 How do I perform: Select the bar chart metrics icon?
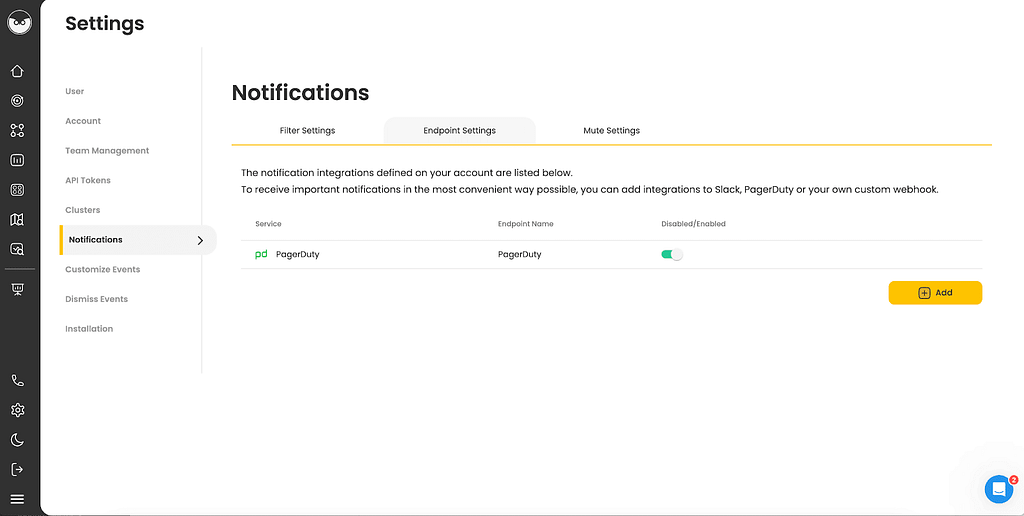(18, 160)
